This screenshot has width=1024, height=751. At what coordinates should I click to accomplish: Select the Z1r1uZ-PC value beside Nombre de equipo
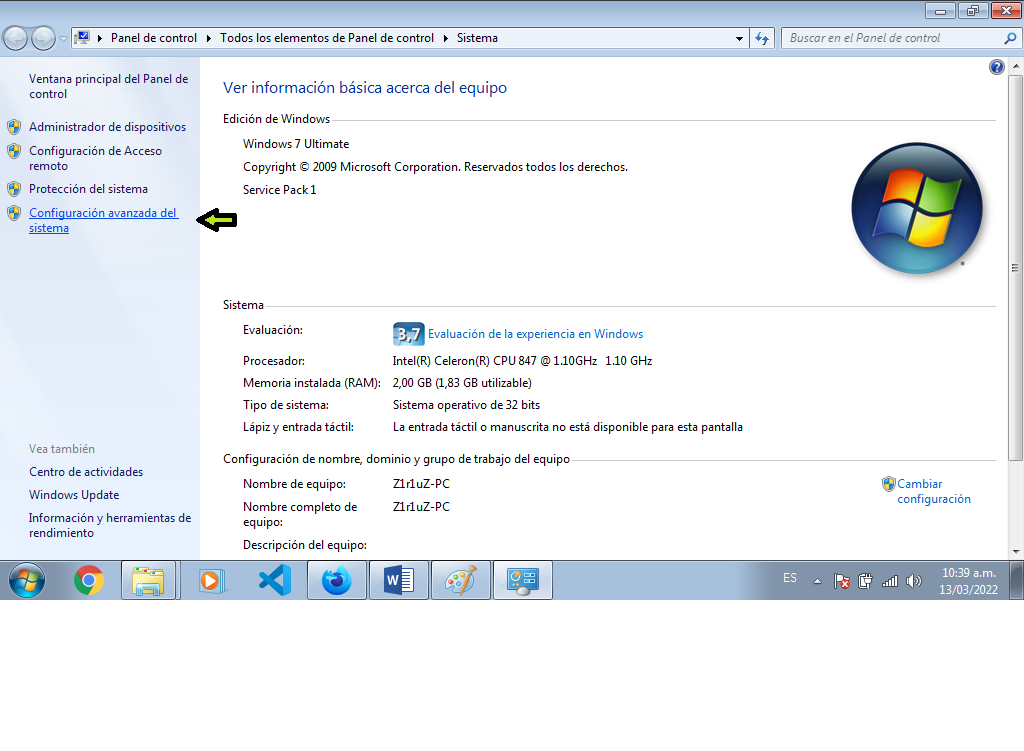[421, 484]
